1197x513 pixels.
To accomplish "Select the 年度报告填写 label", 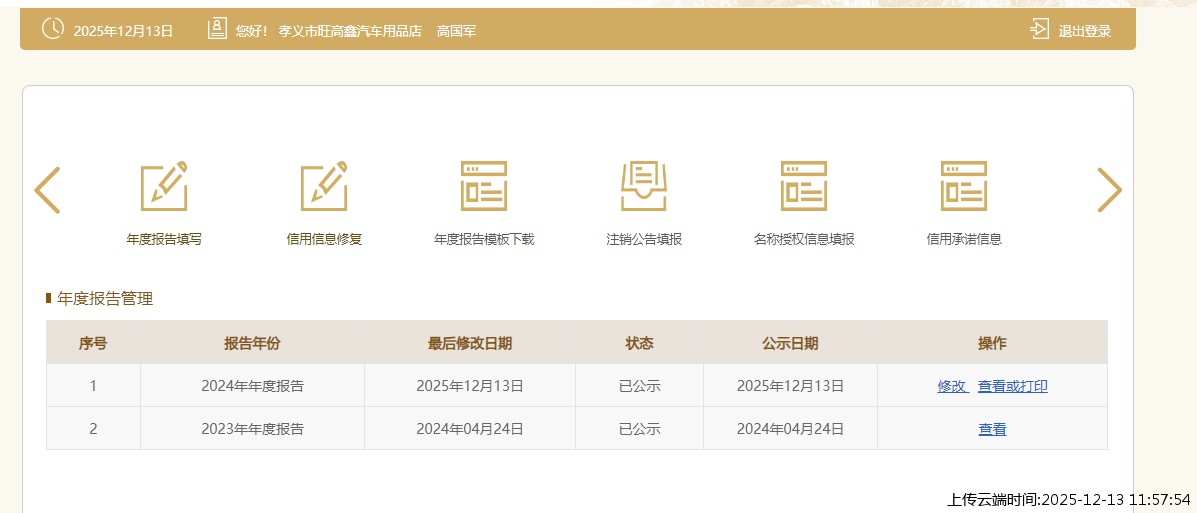I will pyautogui.click(x=164, y=240).
